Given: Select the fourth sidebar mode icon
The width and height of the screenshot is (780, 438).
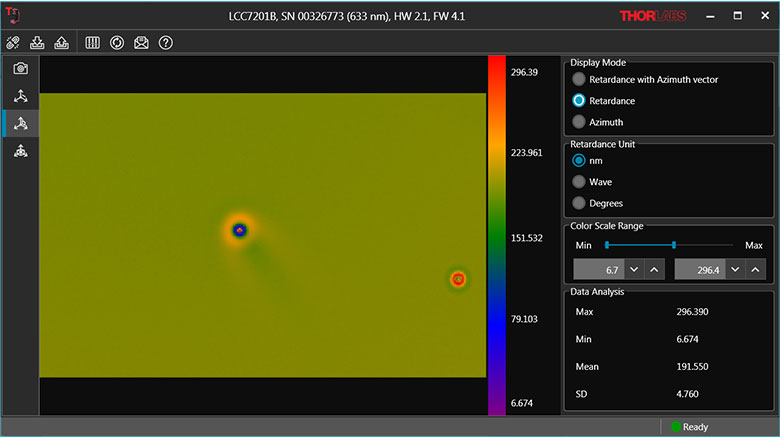Looking at the screenshot, I should coord(21,151).
